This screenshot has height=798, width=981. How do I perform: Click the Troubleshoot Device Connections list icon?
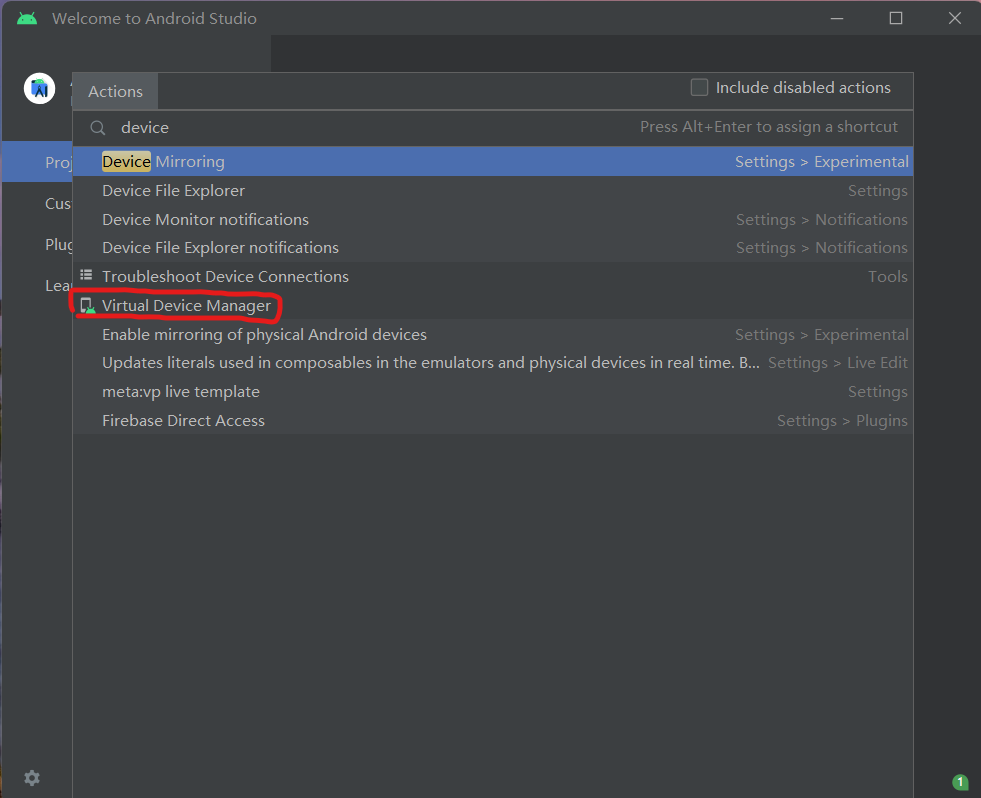86,275
